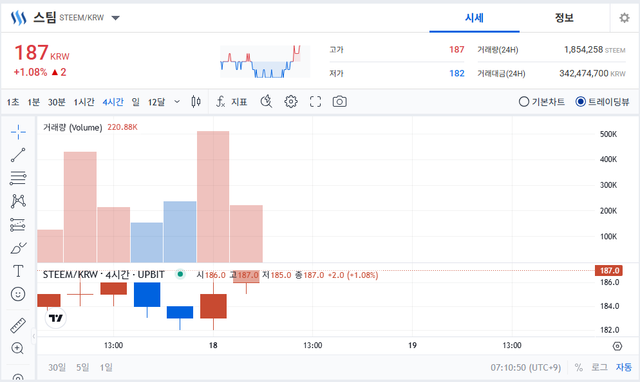Open the Fibonacci retracement lines tool

(18, 178)
